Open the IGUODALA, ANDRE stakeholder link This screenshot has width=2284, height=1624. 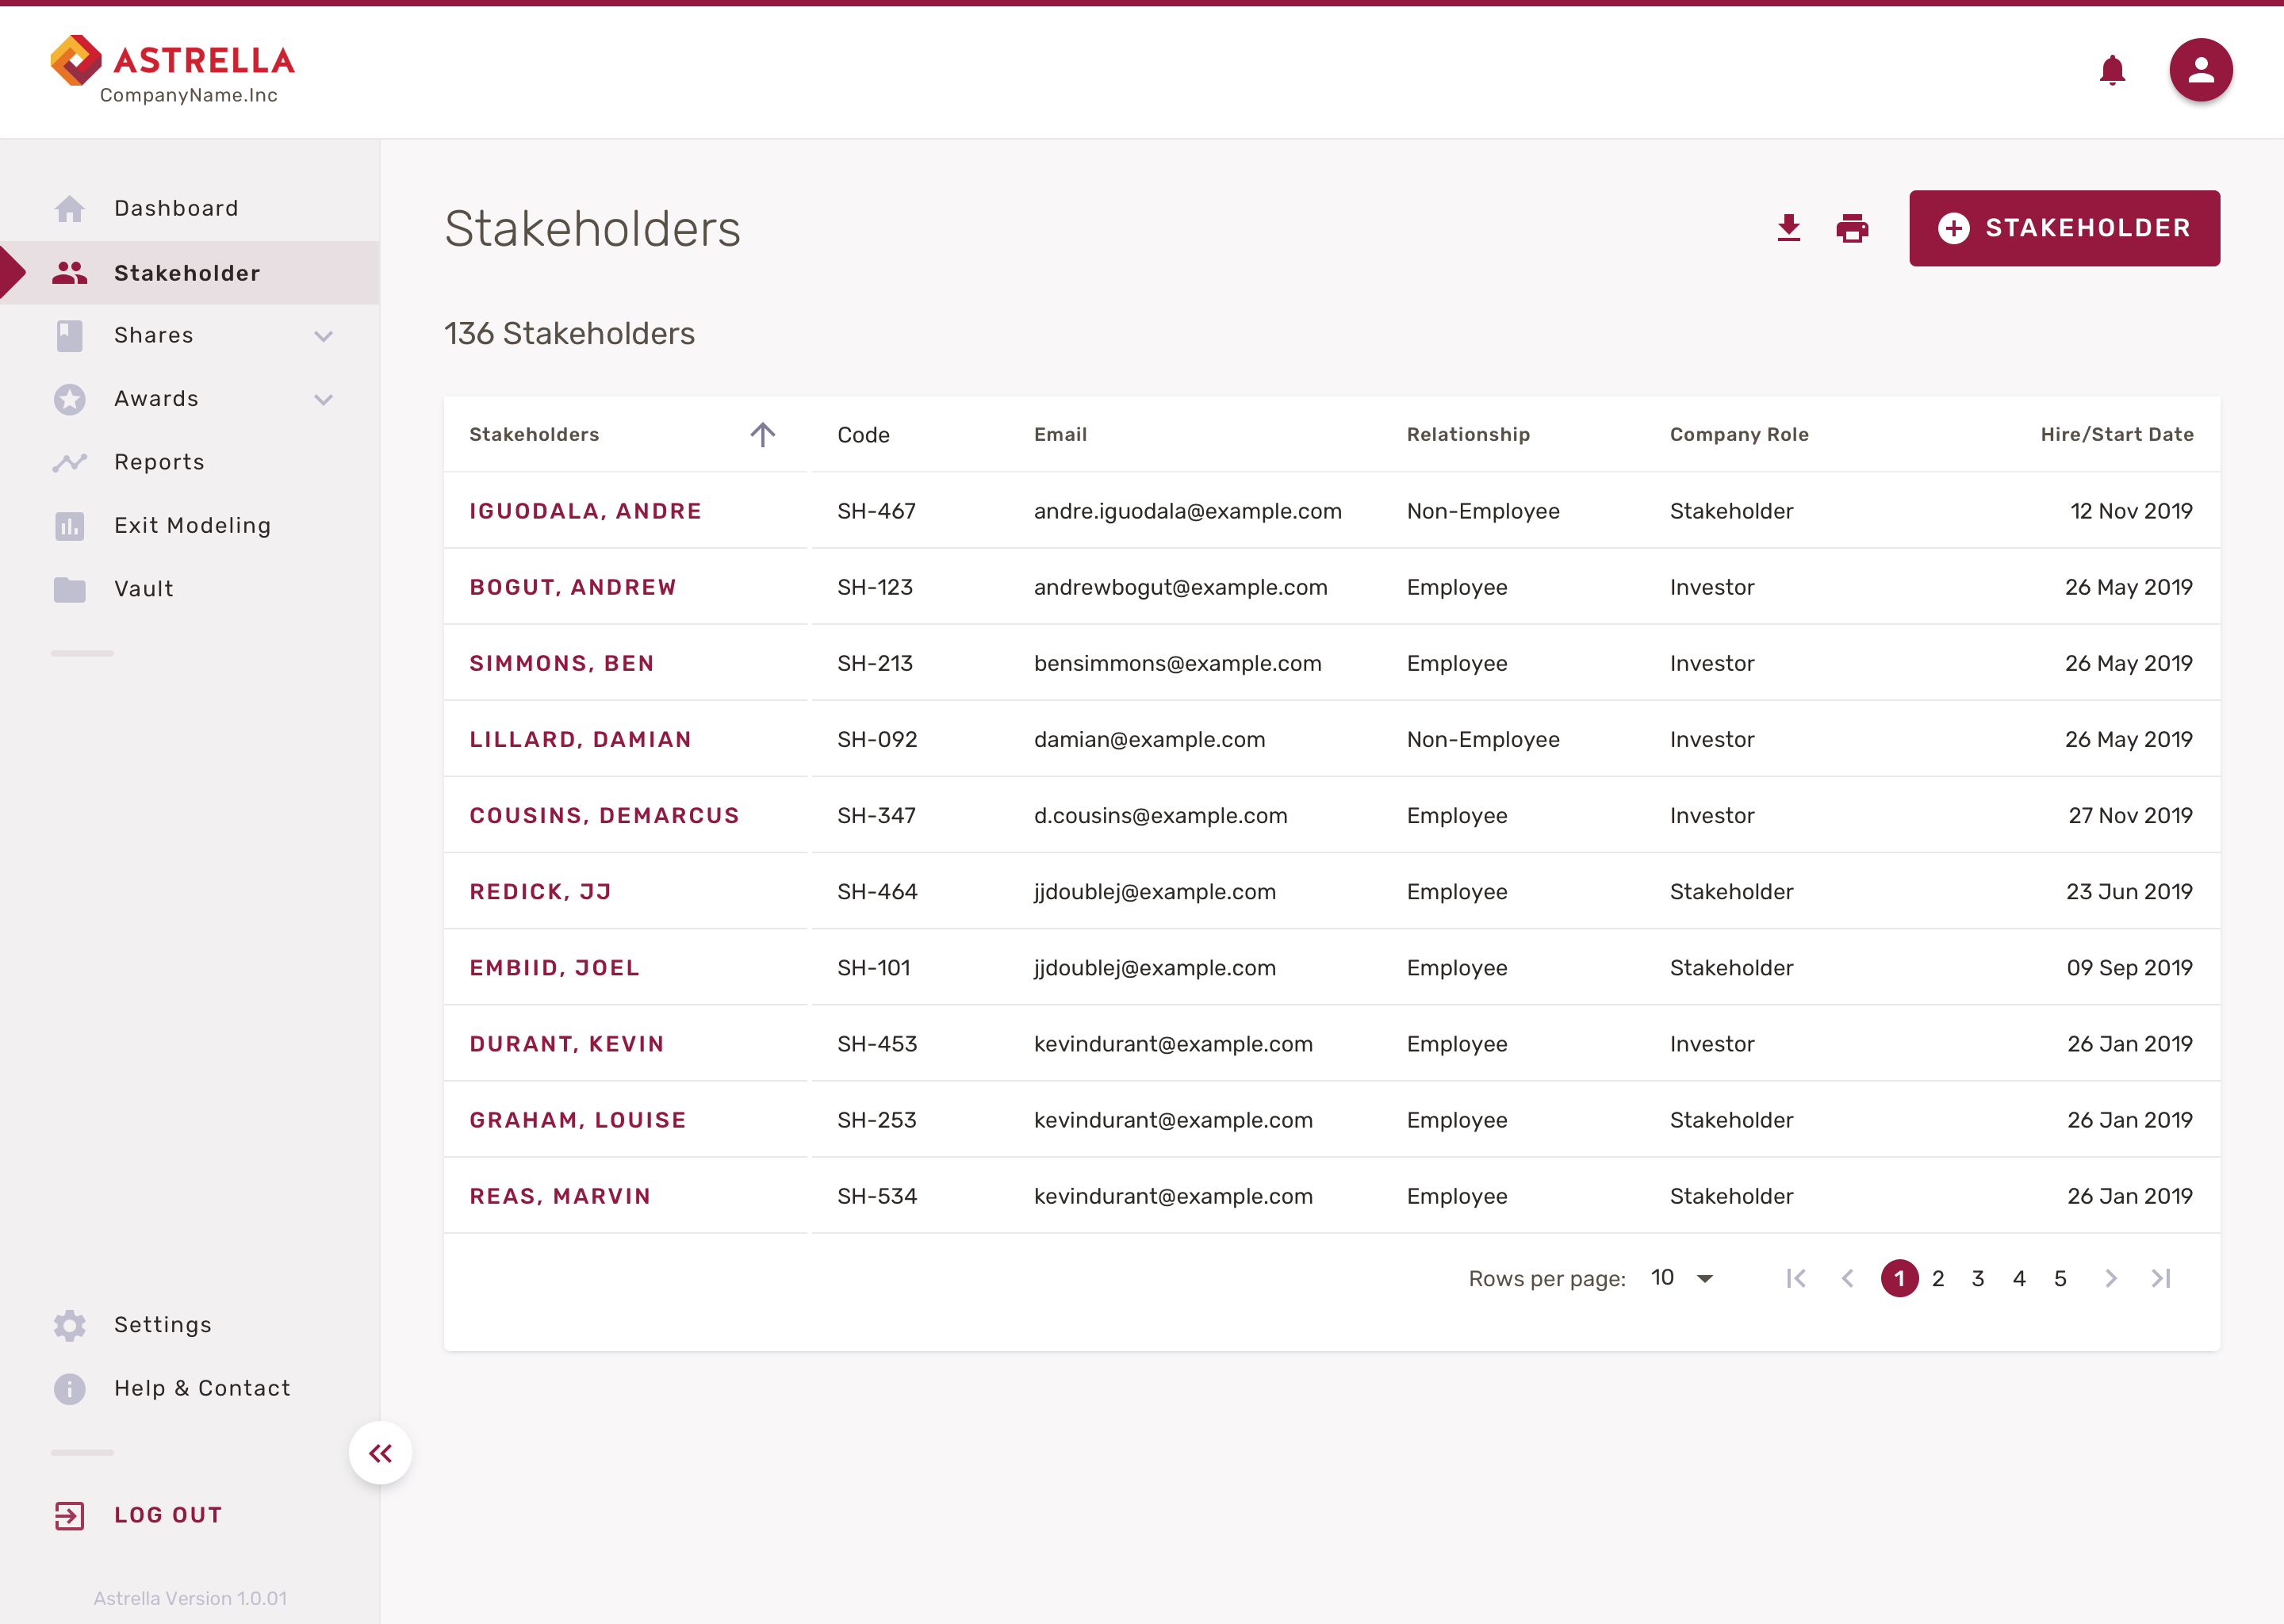(x=585, y=511)
